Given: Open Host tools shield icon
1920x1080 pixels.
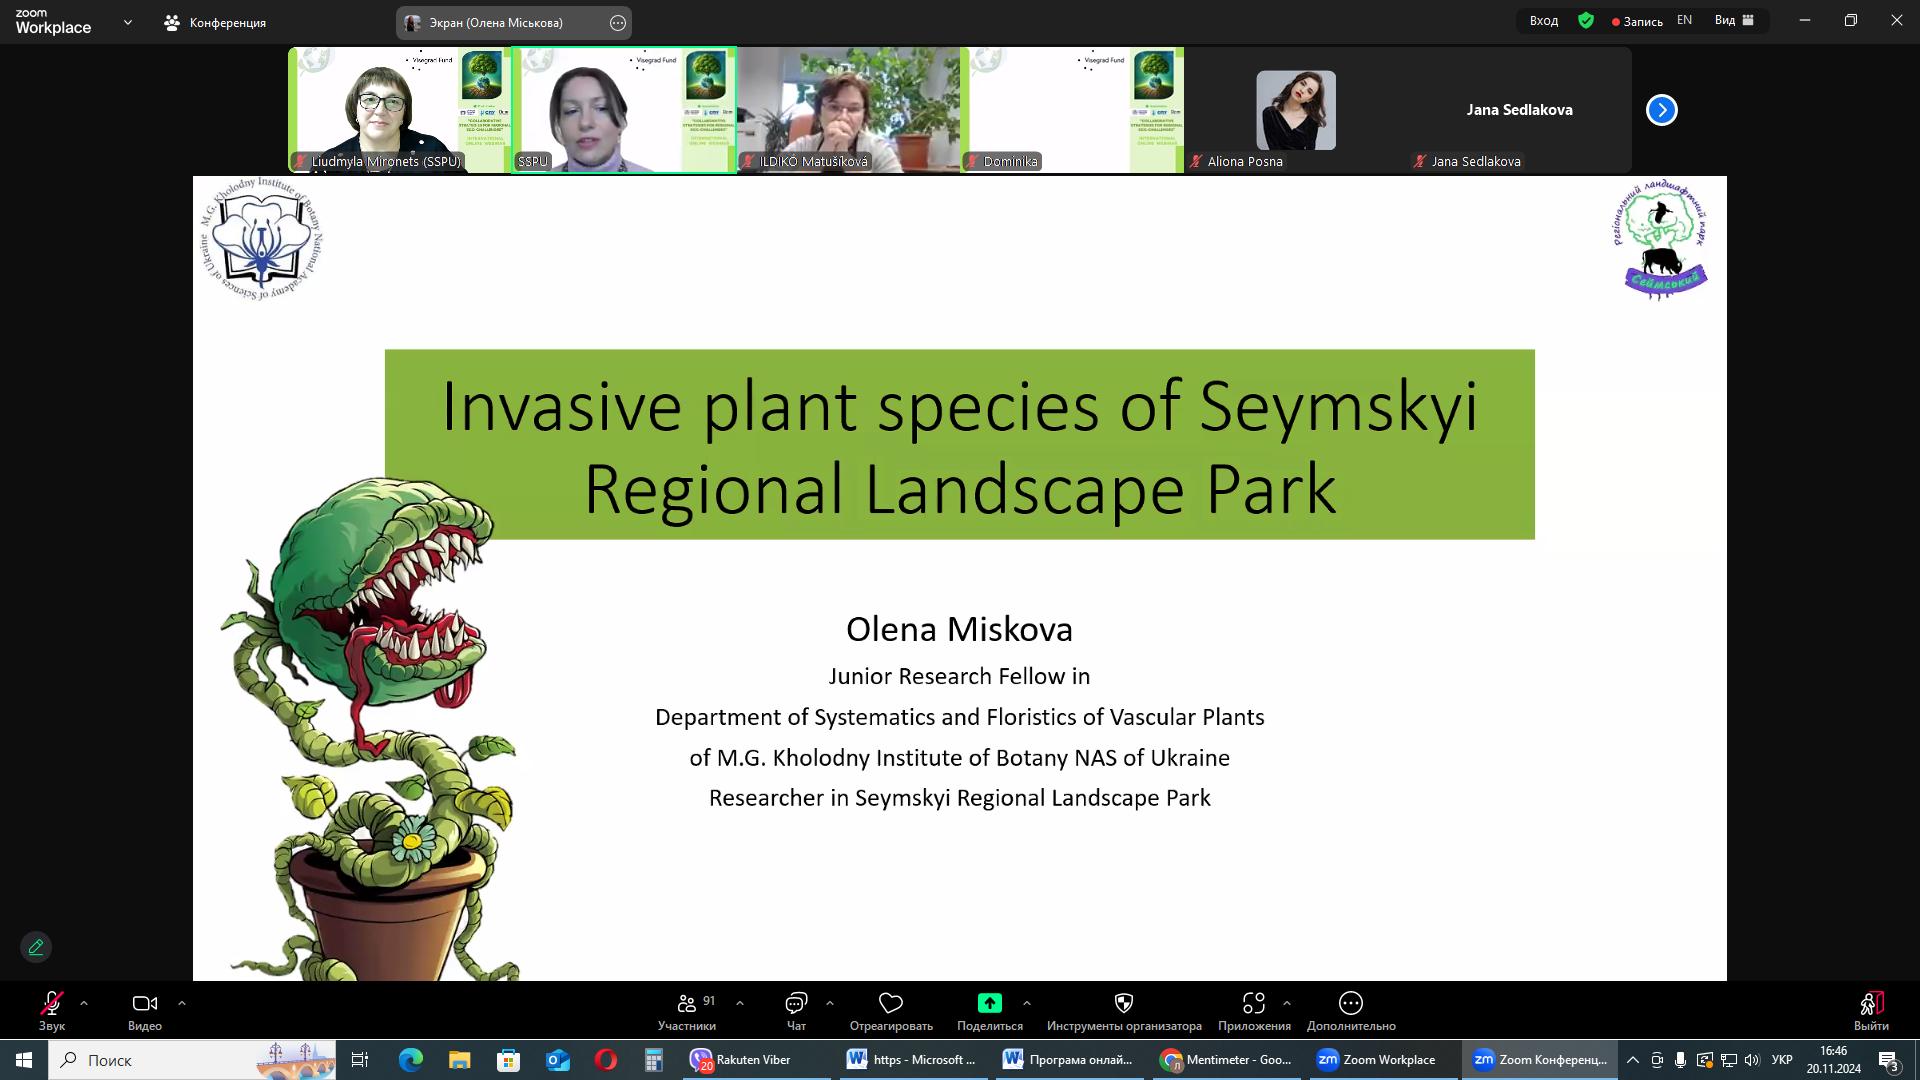Looking at the screenshot, I should (1123, 1004).
